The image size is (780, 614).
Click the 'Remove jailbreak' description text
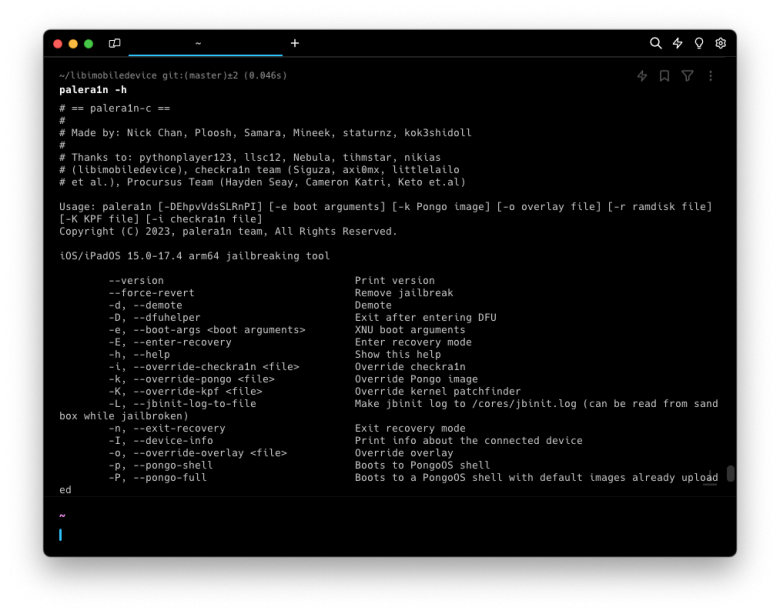[x=404, y=293]
